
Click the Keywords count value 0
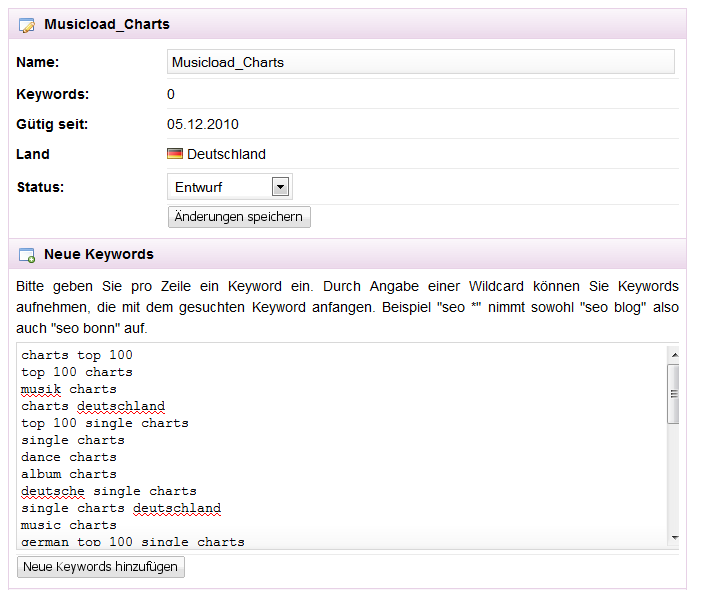171,94
